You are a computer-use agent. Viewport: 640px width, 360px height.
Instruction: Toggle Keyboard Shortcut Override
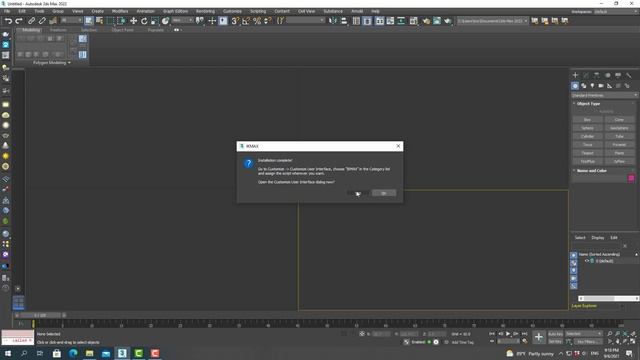click(x=223, y=21)
